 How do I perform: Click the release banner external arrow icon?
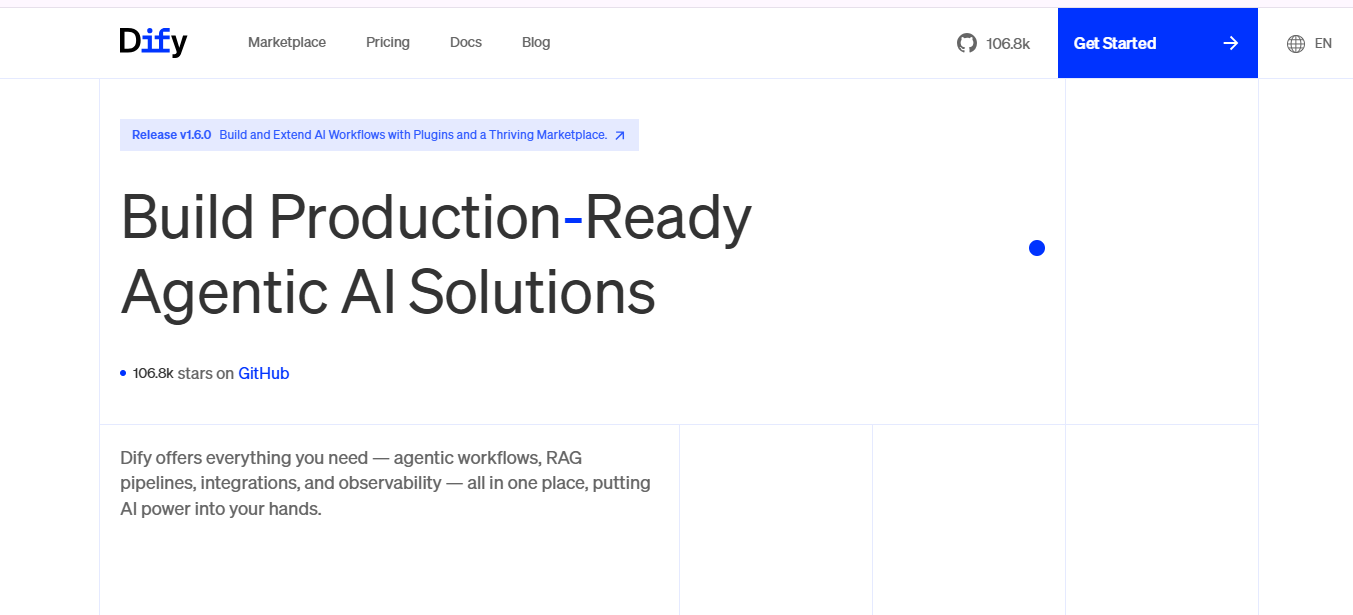[620, 135]
